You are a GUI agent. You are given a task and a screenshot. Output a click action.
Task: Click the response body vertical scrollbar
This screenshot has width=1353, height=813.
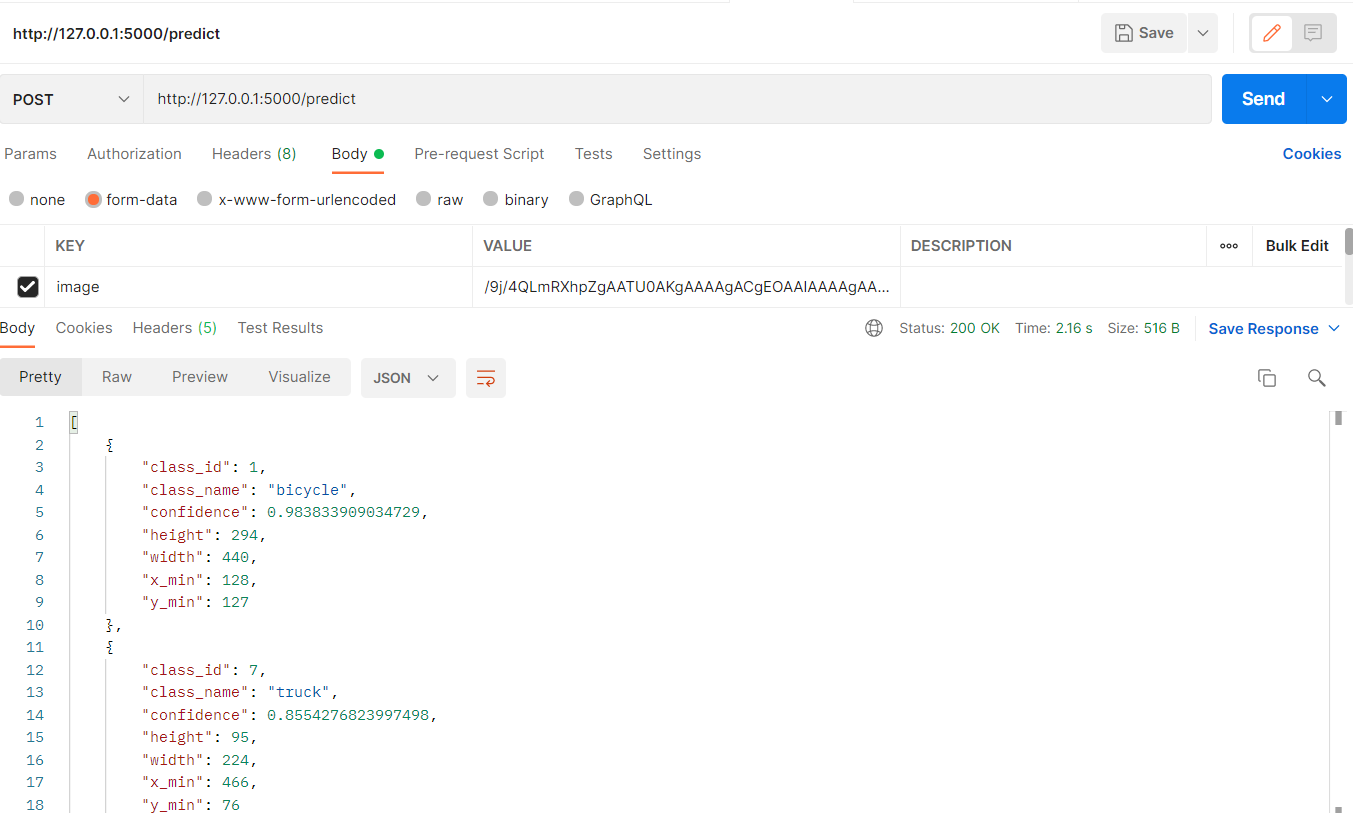pos(1338,418)
